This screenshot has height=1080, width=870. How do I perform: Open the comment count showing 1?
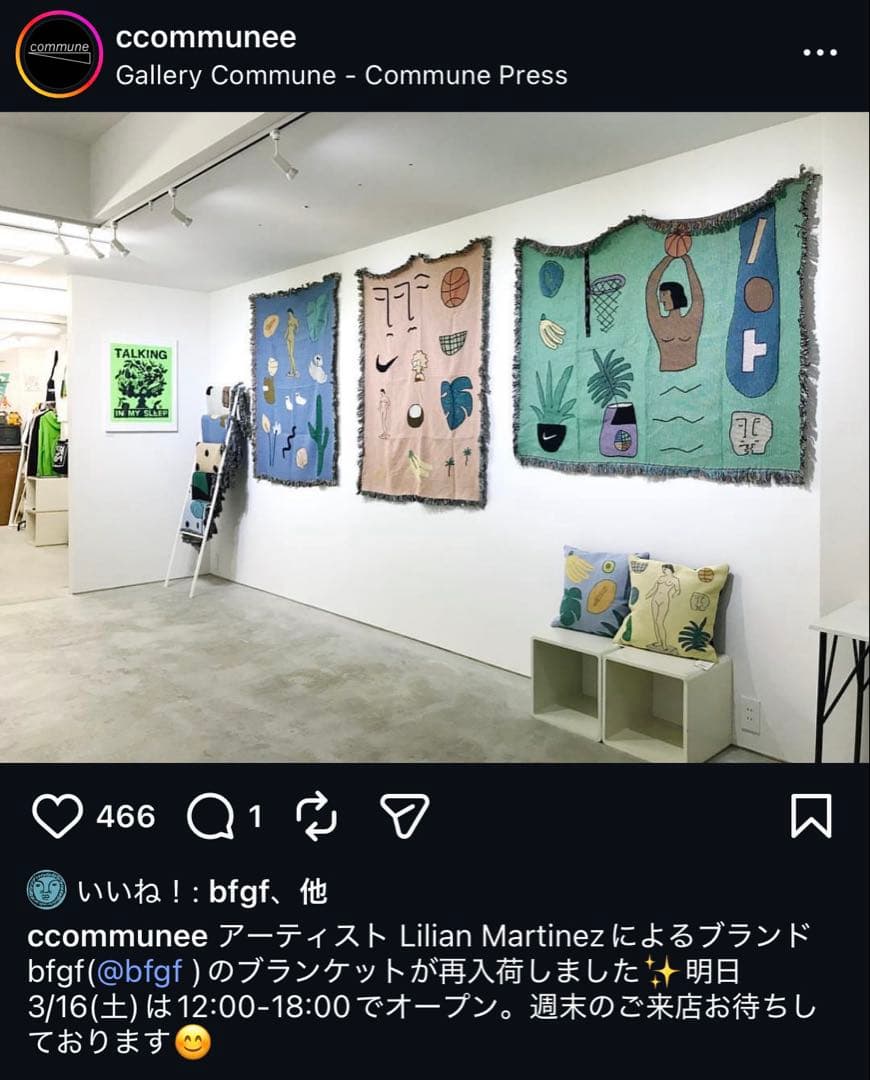click(256, 817)
